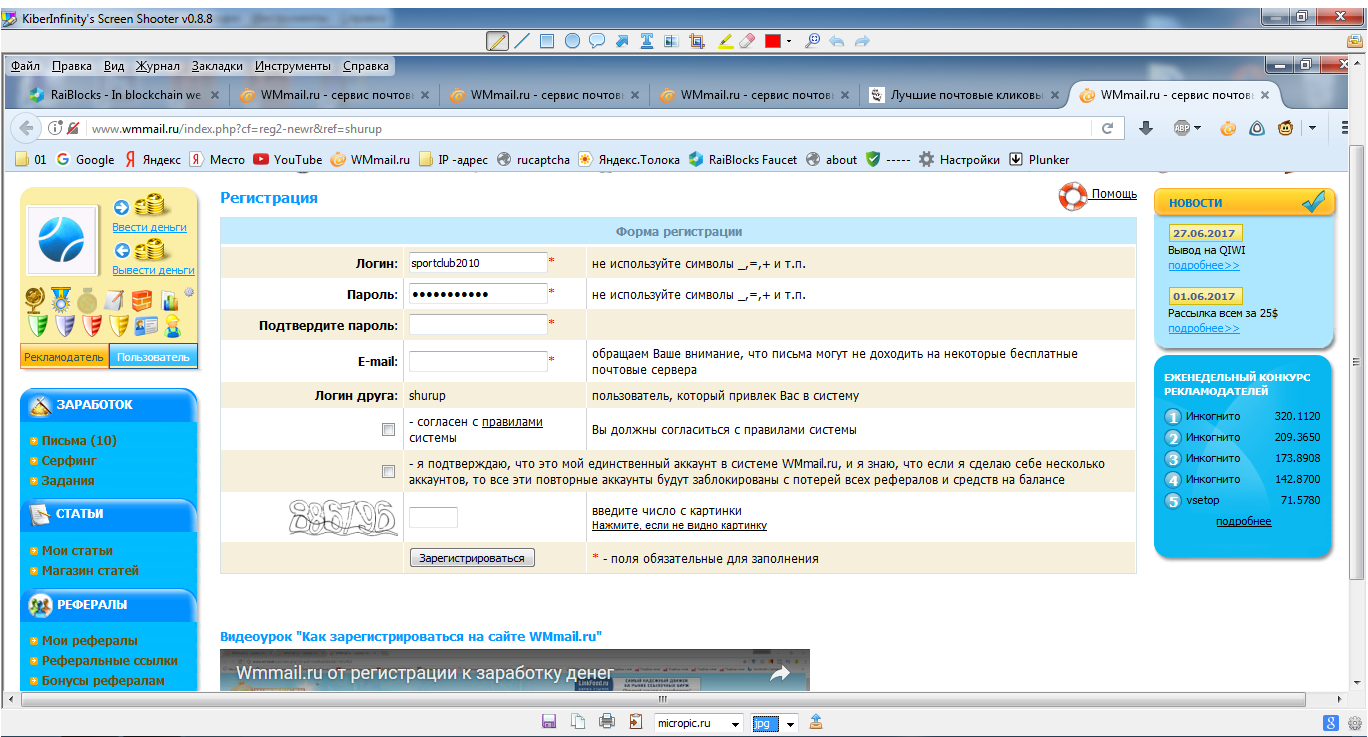Open Серфинг in sidebar
The image size is (1368, 737).
pos(69,461)
